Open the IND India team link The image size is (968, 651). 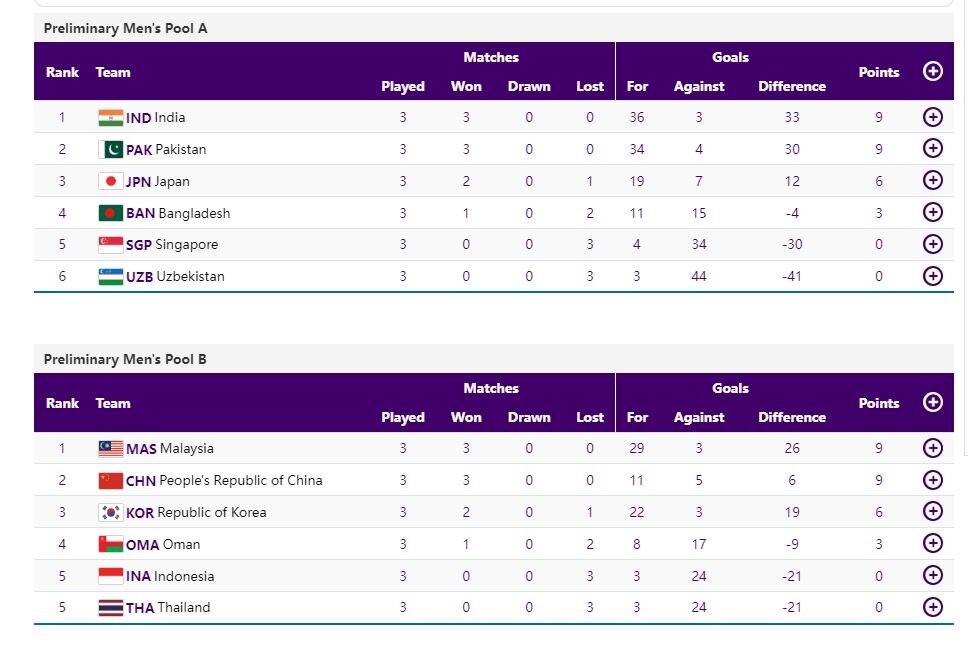156,118
